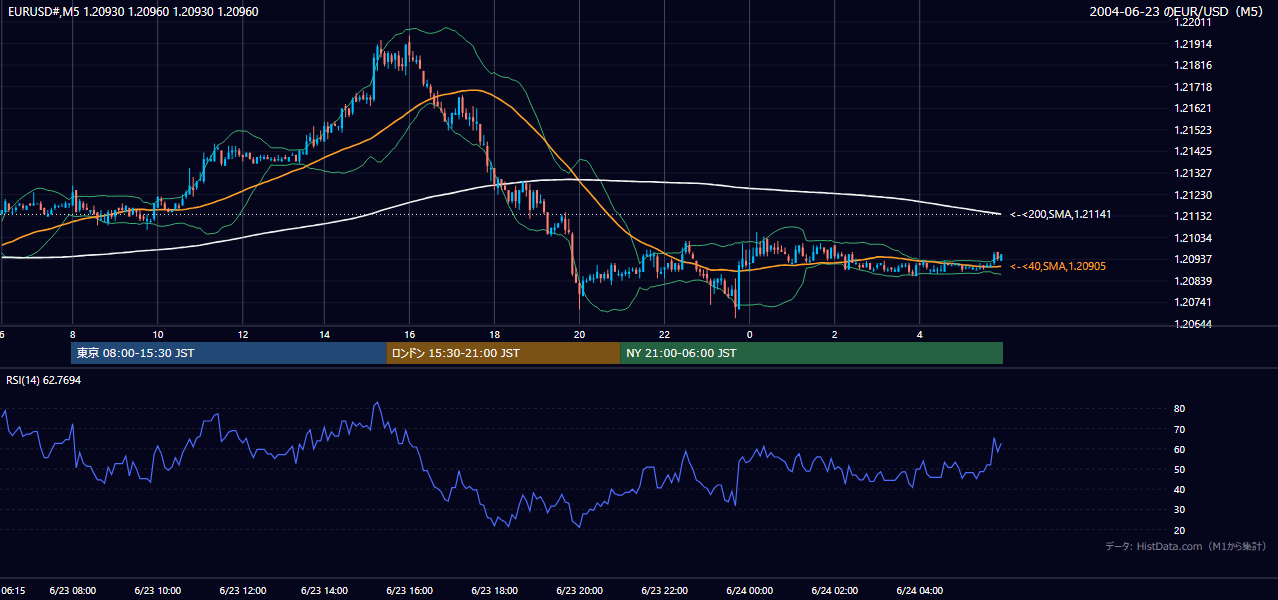
Task: Click the 6/24 04:00 time label
Action: (920, 591)
